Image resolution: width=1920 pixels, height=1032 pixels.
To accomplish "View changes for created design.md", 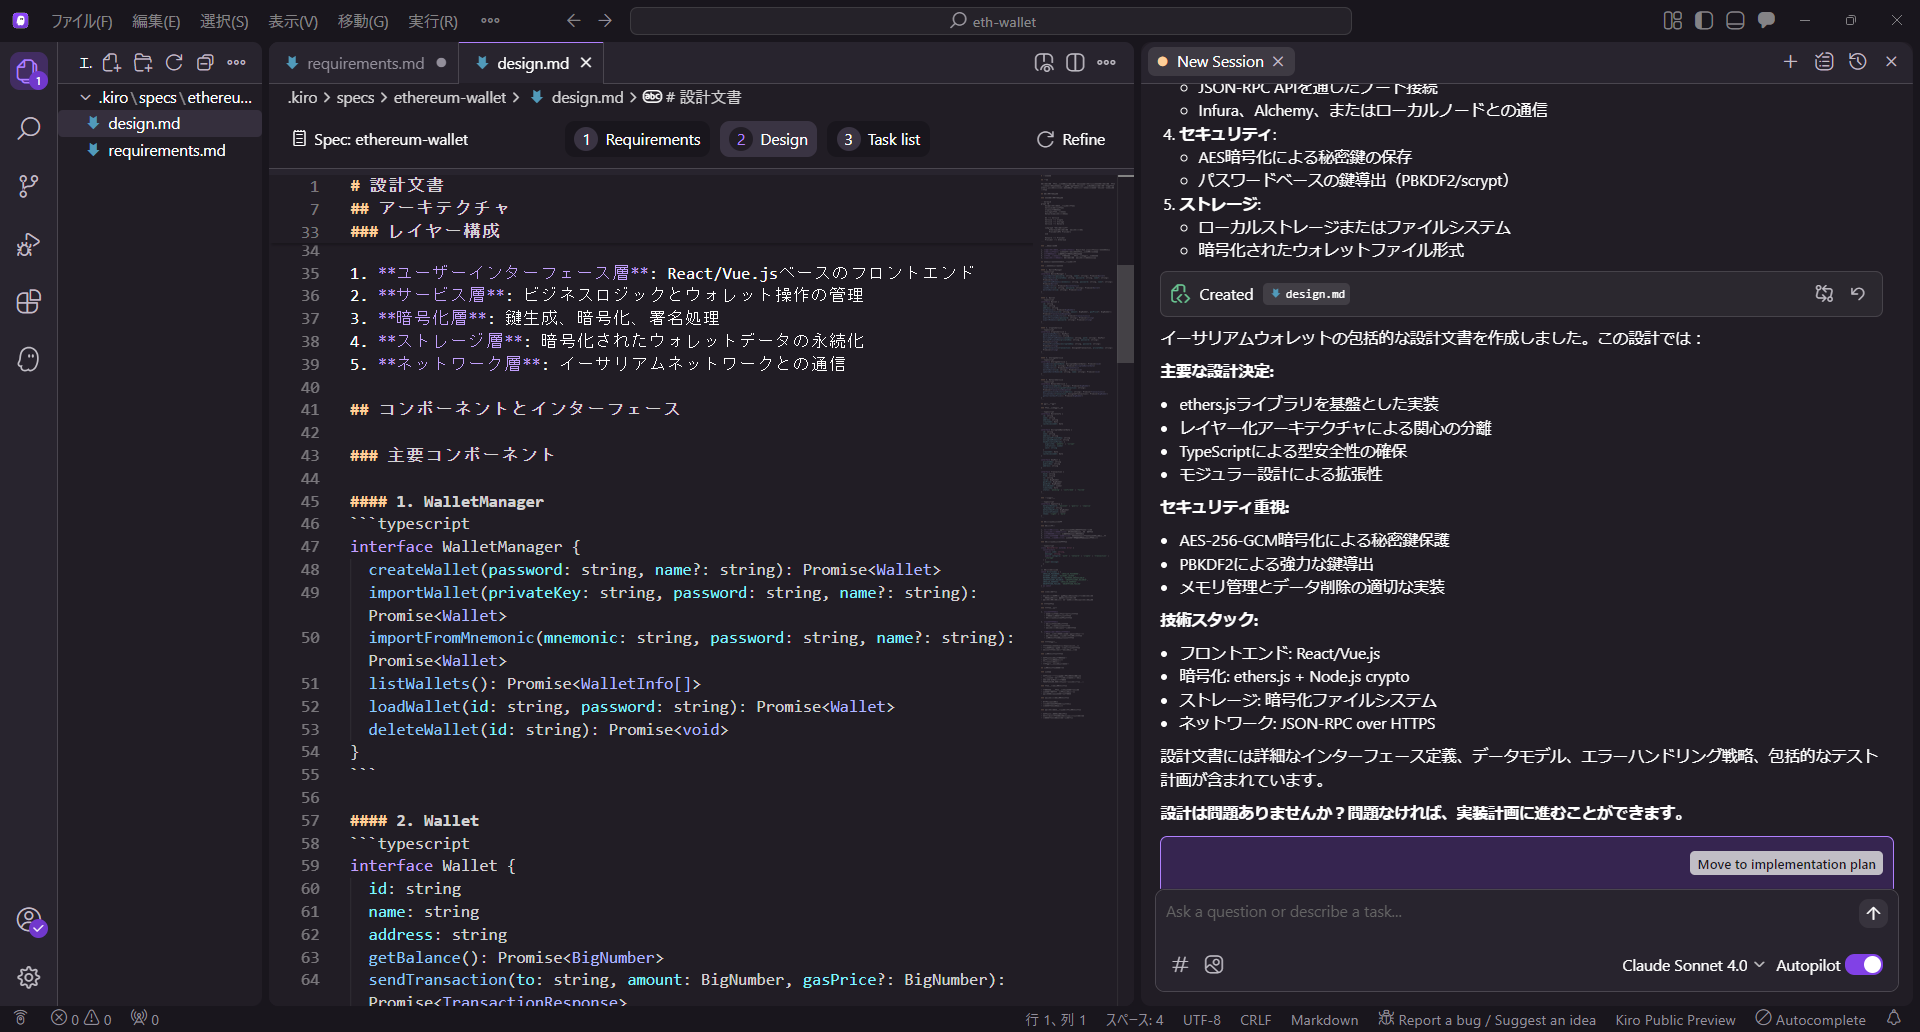I will tap(1824, 294).
